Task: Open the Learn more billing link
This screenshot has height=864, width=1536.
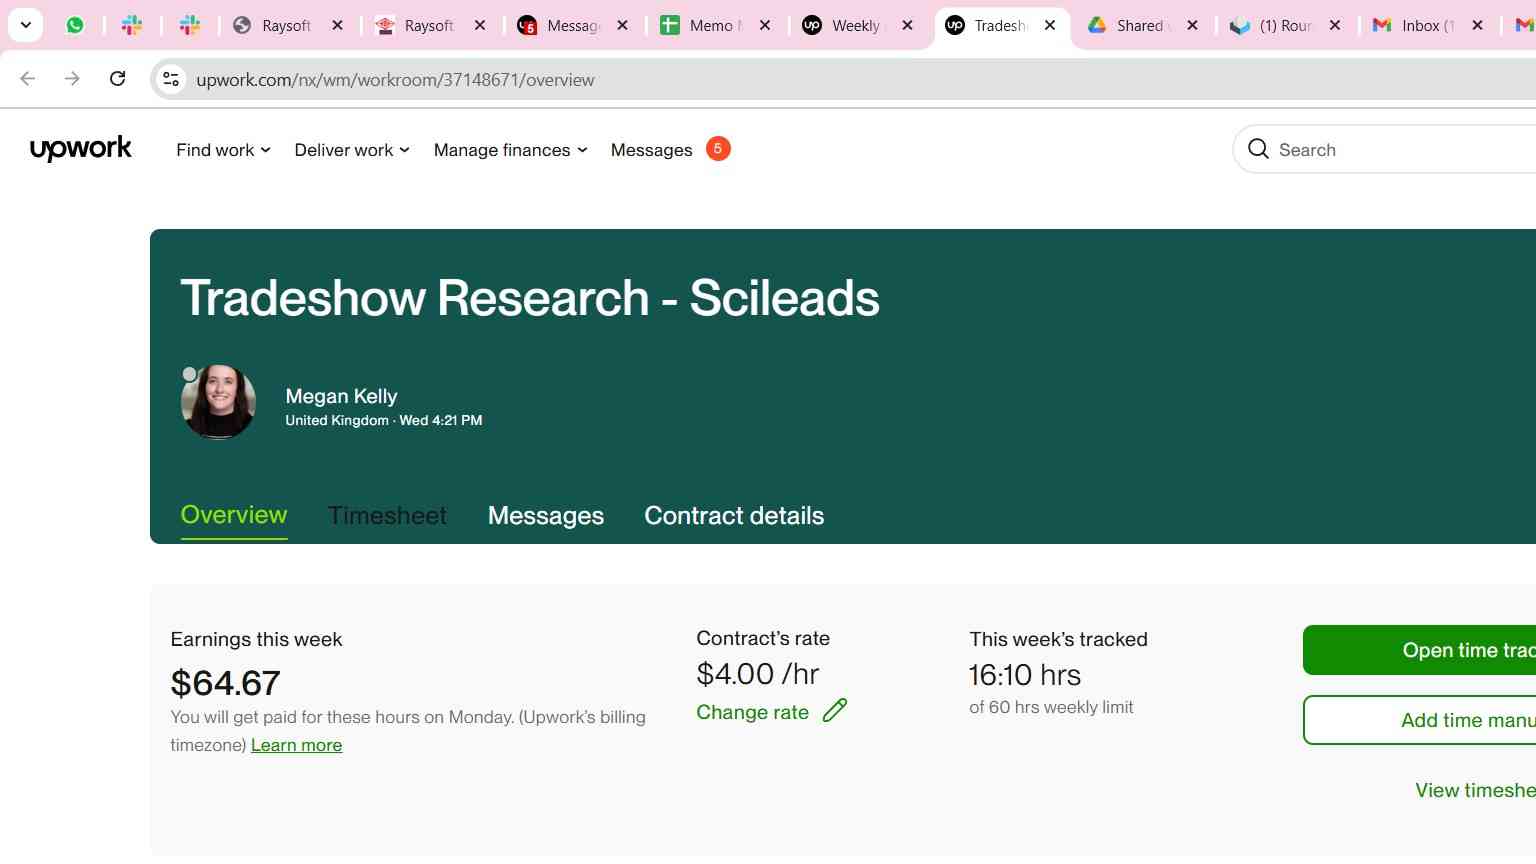Action: tap(296, 745)
